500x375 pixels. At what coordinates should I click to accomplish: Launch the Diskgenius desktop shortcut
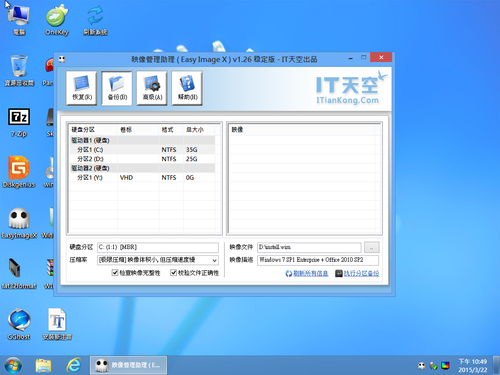point(19,172)
